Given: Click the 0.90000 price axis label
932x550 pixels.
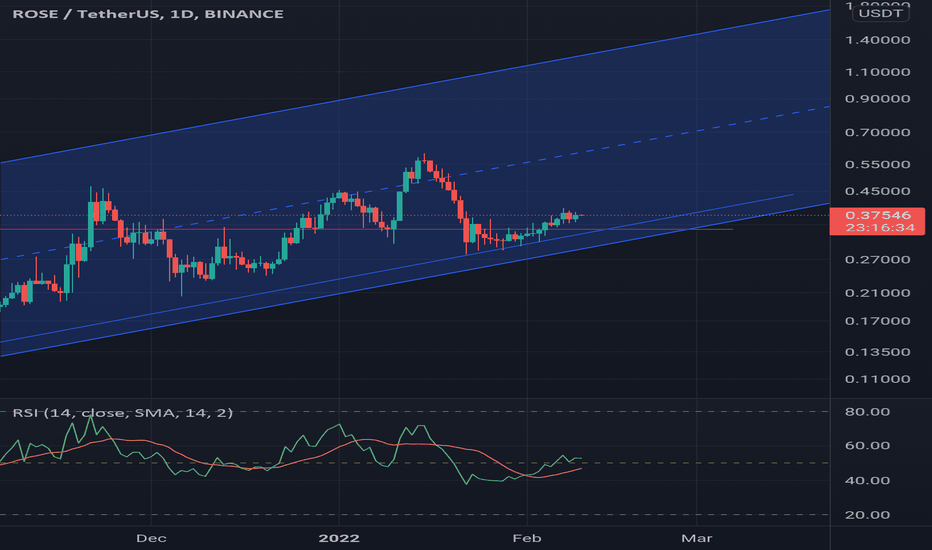Looking at the screenshot, I should click(877, 99).
